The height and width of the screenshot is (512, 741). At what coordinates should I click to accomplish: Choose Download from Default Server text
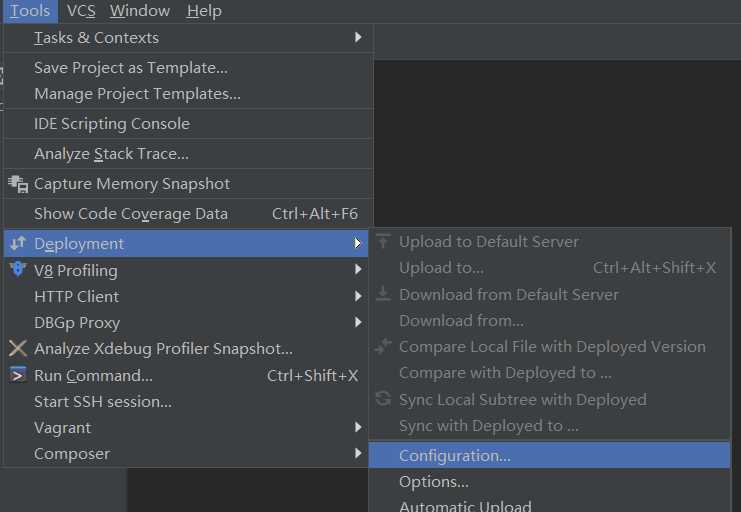[x=509, y=295]
